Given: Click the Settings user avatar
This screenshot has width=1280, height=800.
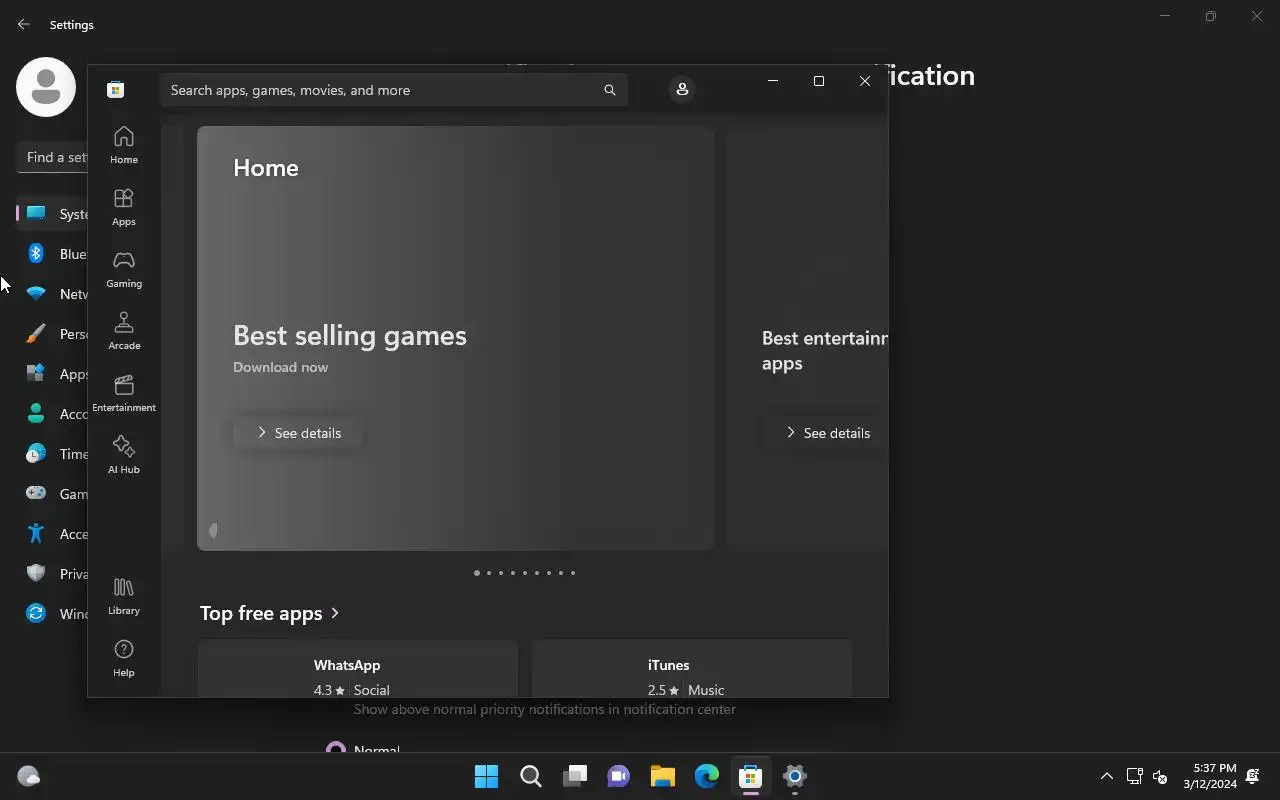Looking at the screenshot, I should [46, 87].
